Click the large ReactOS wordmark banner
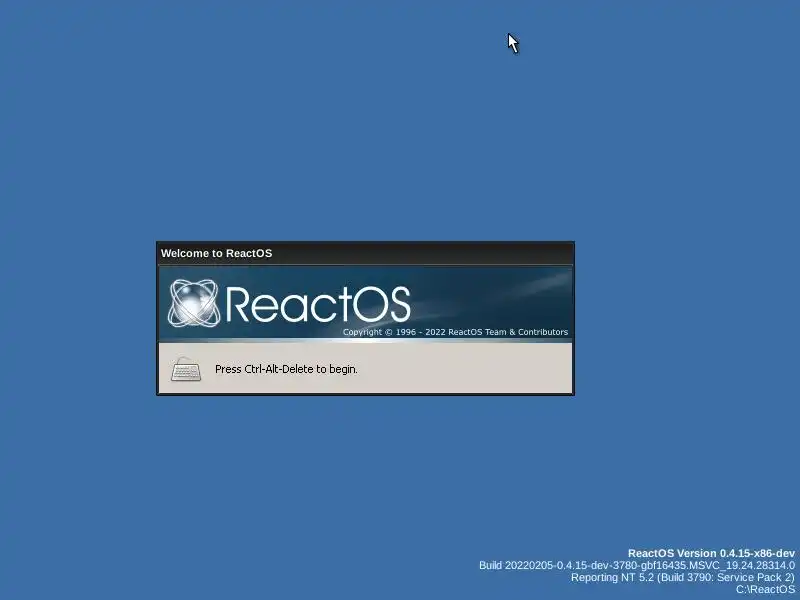This screenshot has height=600, width=800. pos(317,305)
